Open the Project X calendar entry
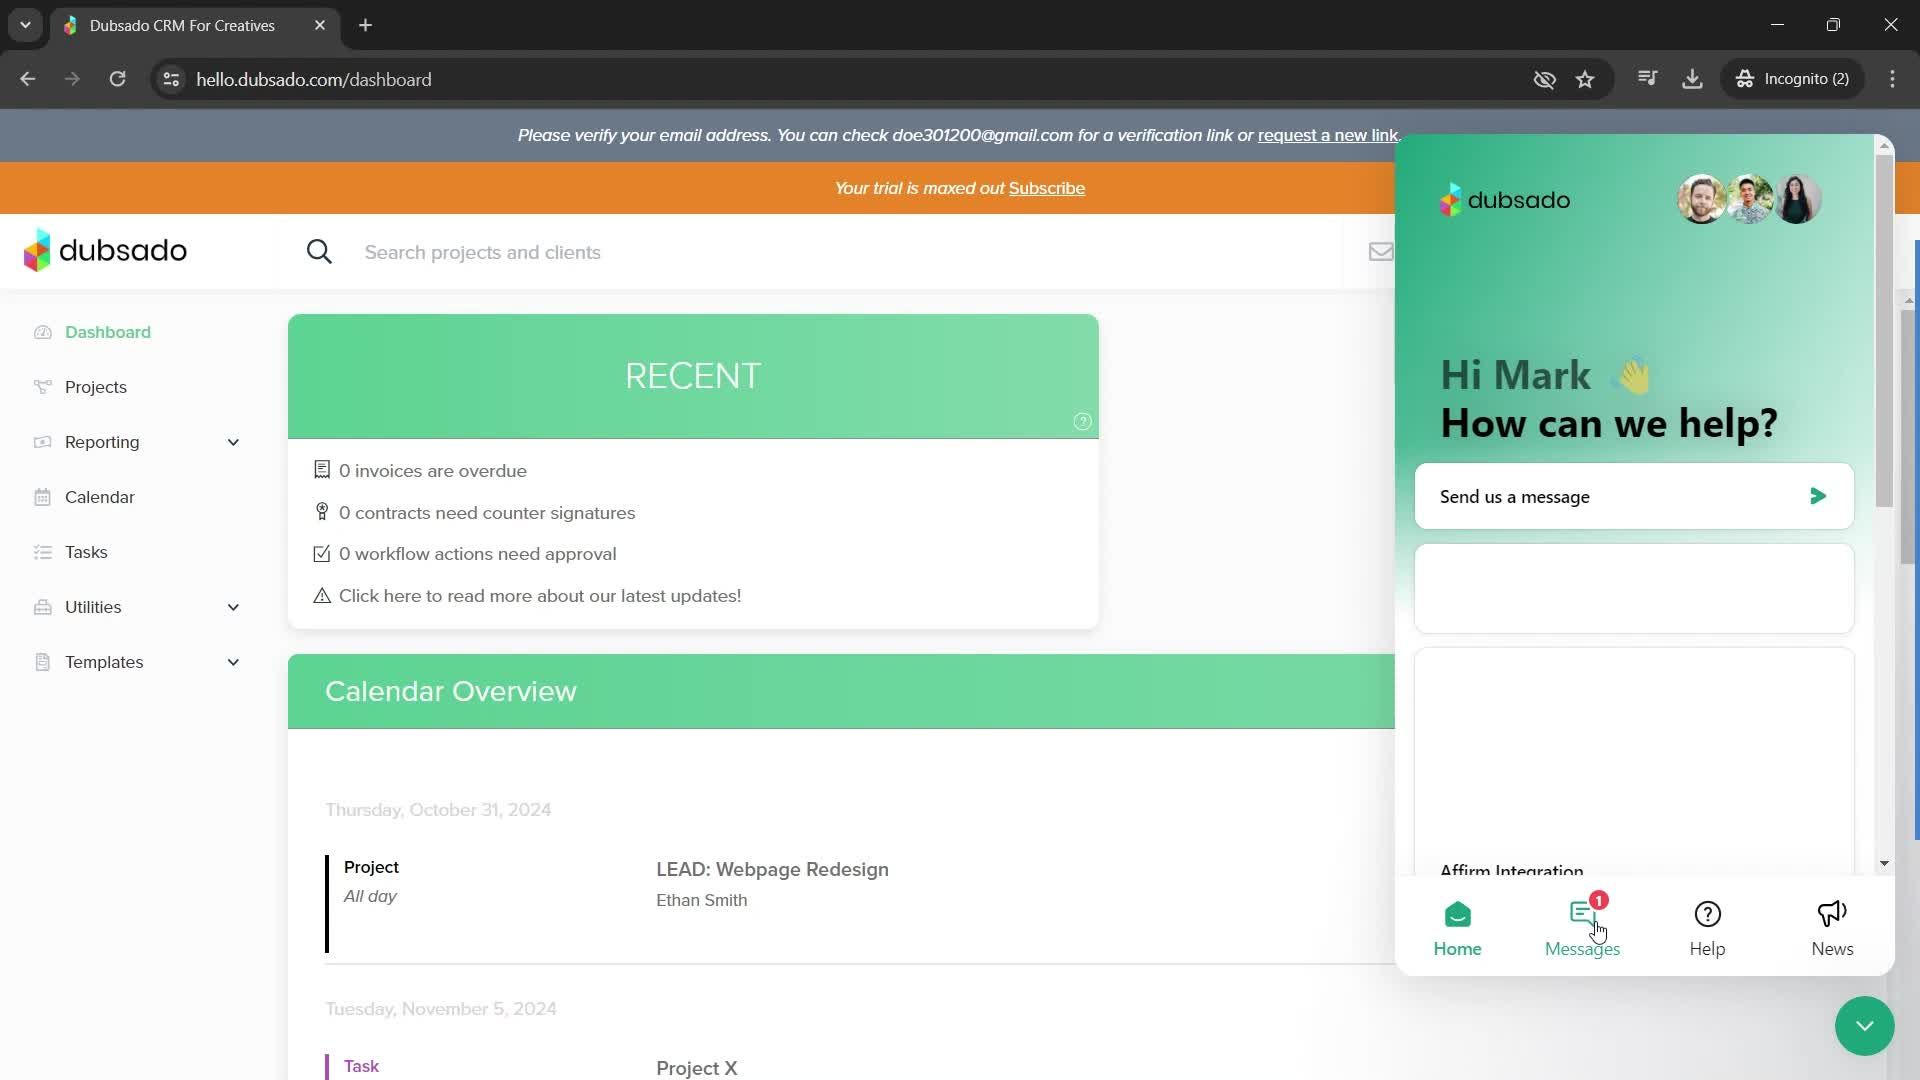 (x=697, y=1067)
